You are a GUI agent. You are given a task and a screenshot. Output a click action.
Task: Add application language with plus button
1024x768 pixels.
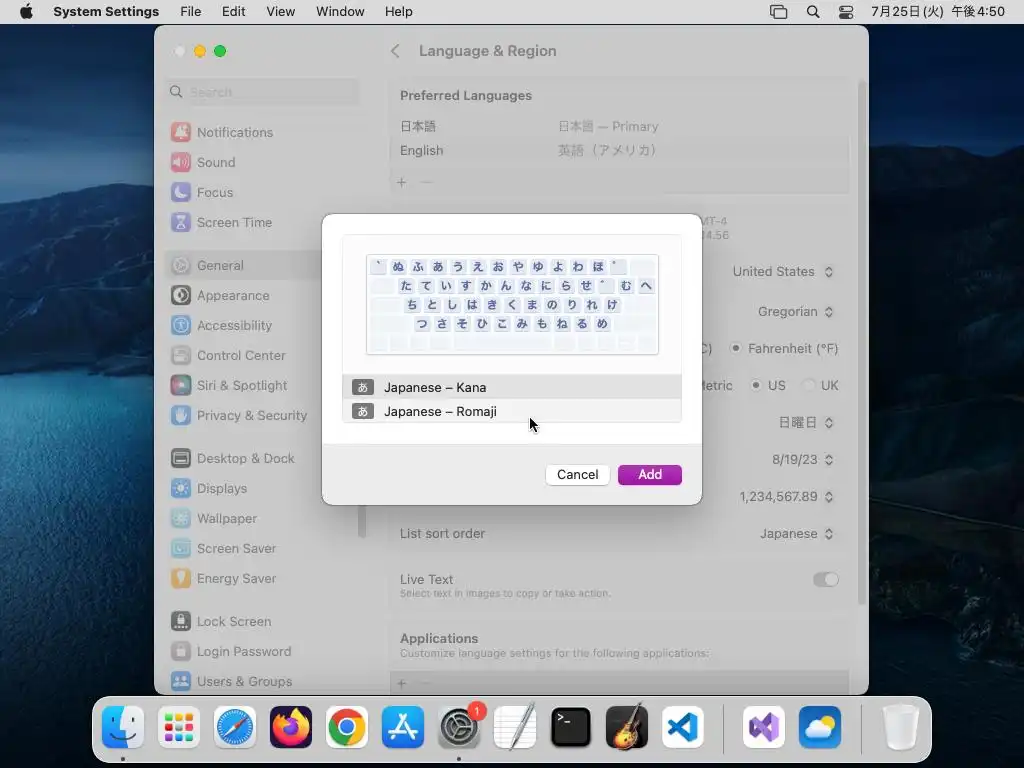click(402, 683)
